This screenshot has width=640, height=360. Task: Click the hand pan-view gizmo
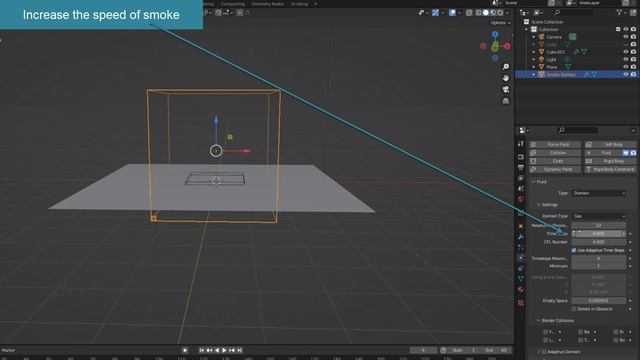coord(506,78)
